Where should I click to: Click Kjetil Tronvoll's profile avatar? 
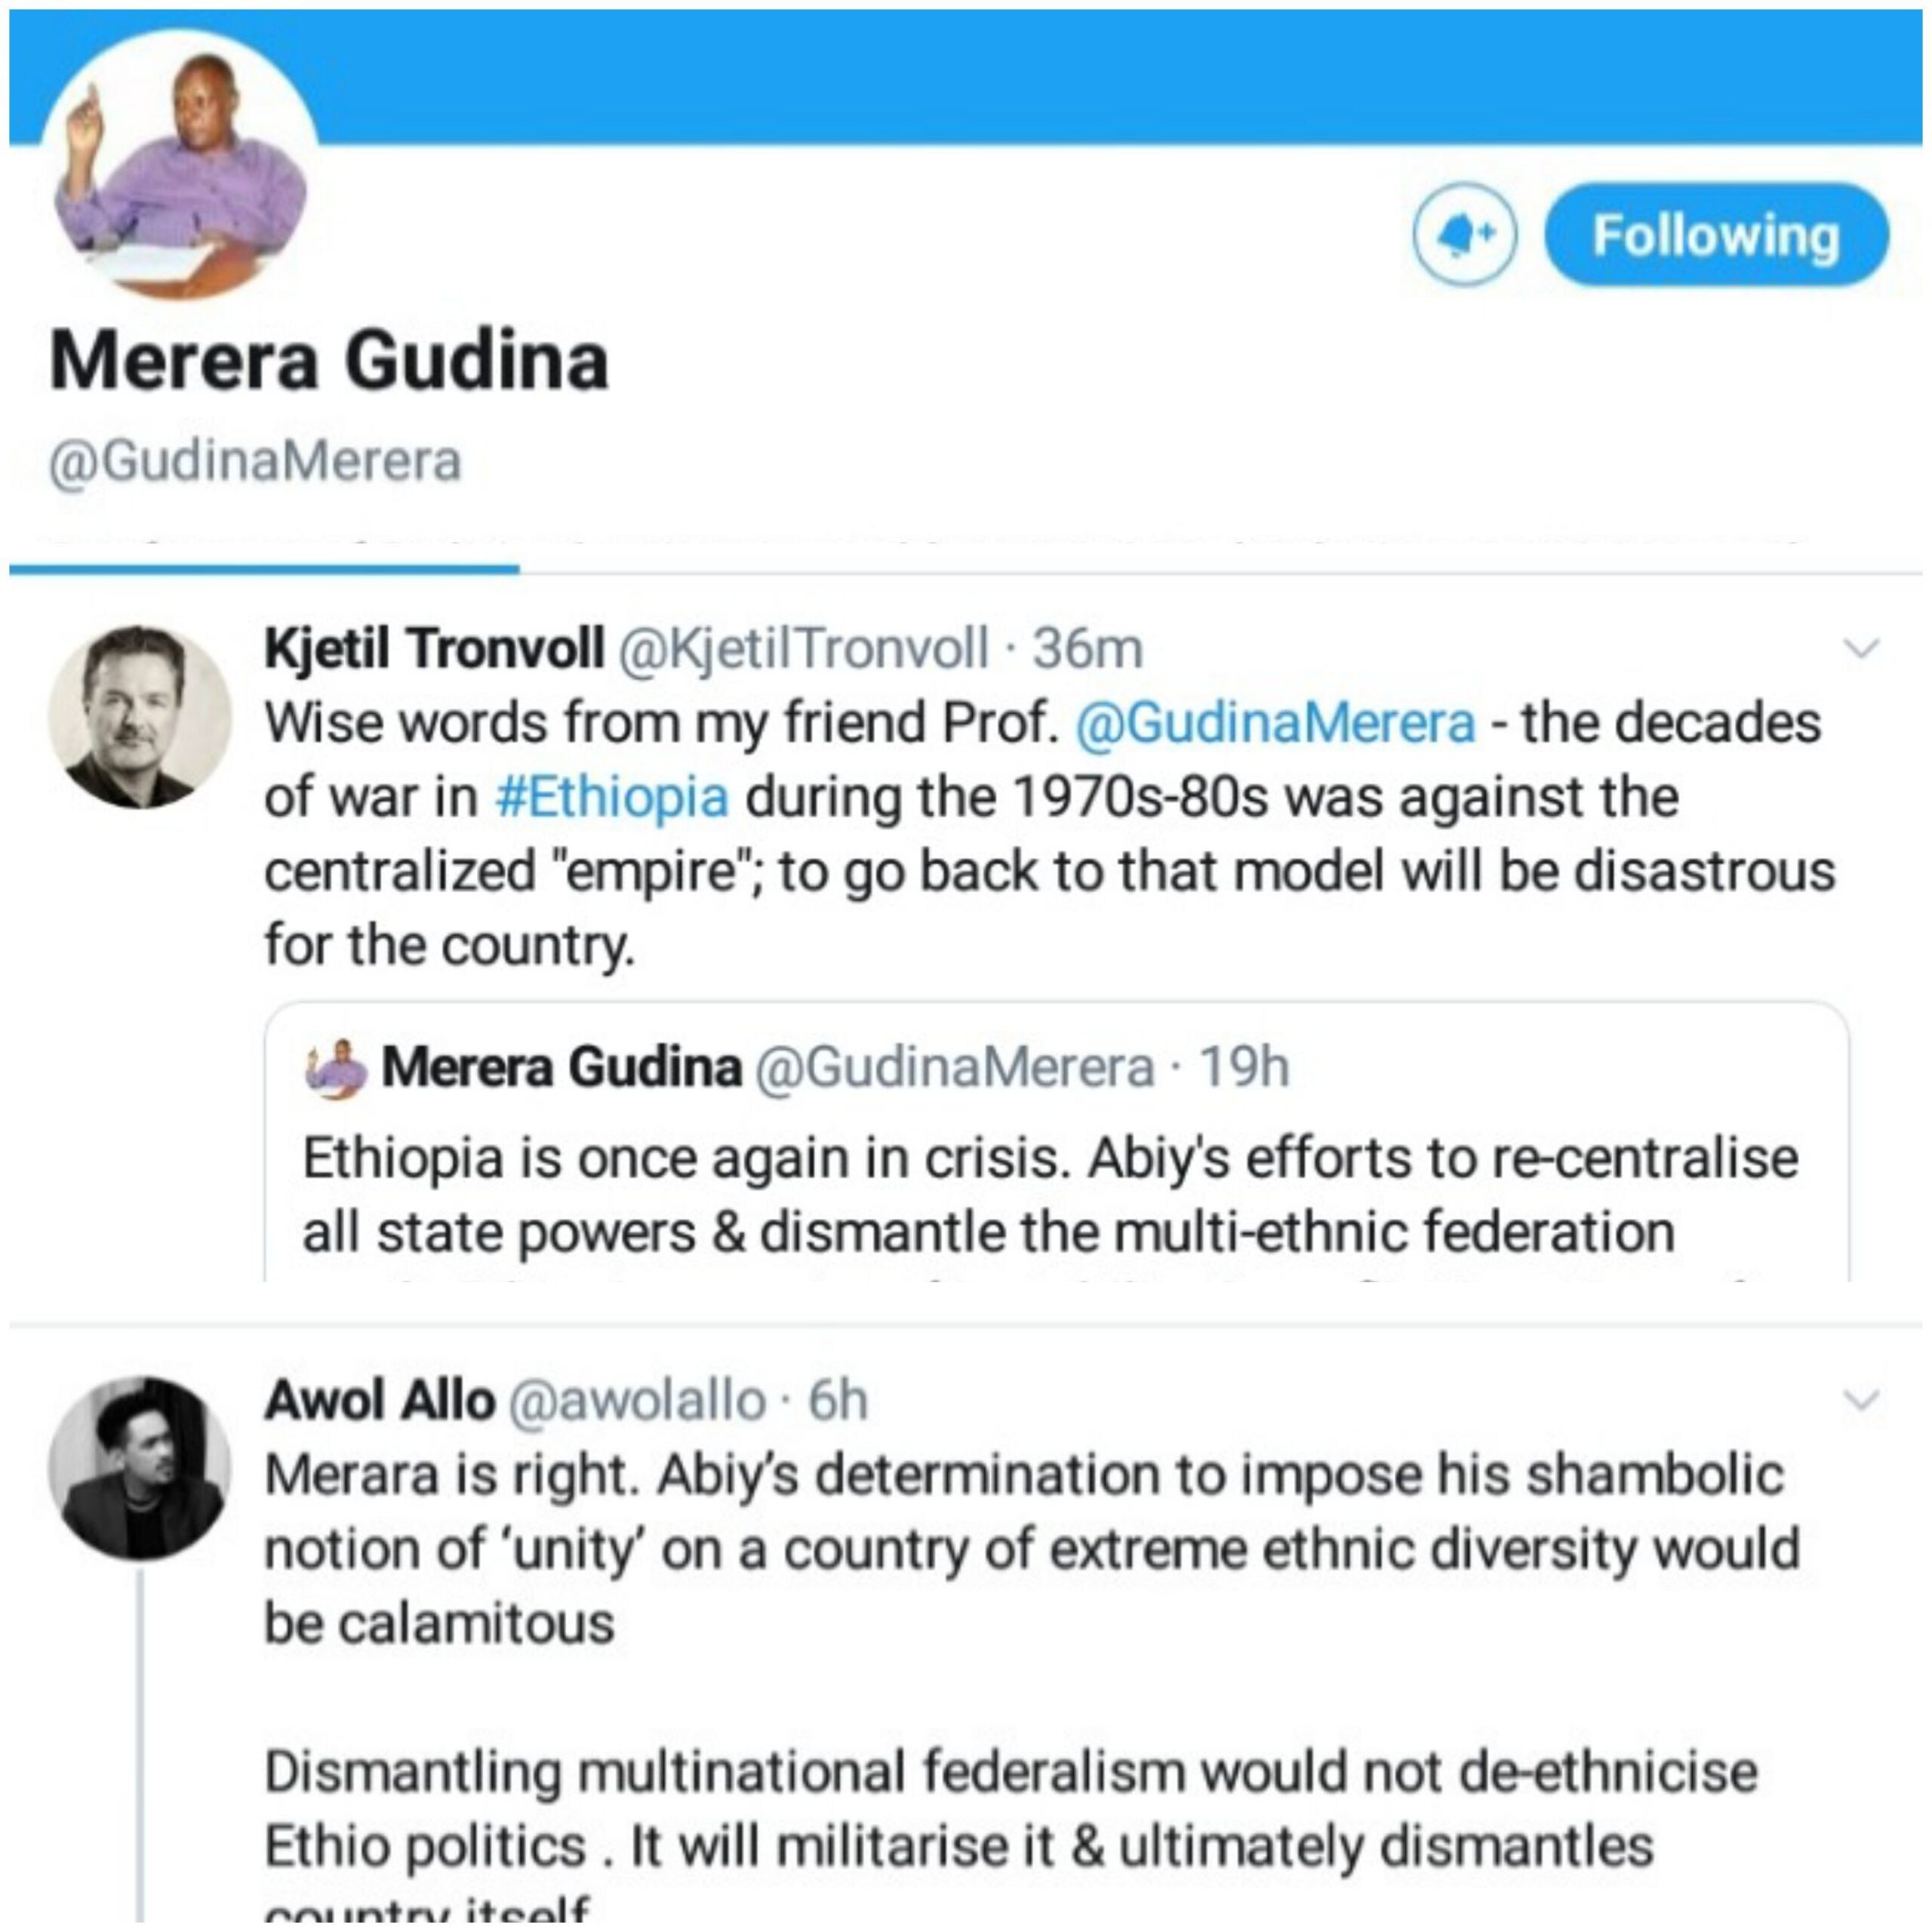pyautogui.click(x=139, y=717)
